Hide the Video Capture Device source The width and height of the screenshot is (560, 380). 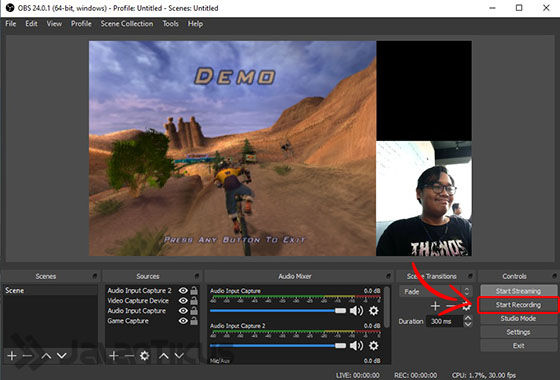click(x=183, y=301)
